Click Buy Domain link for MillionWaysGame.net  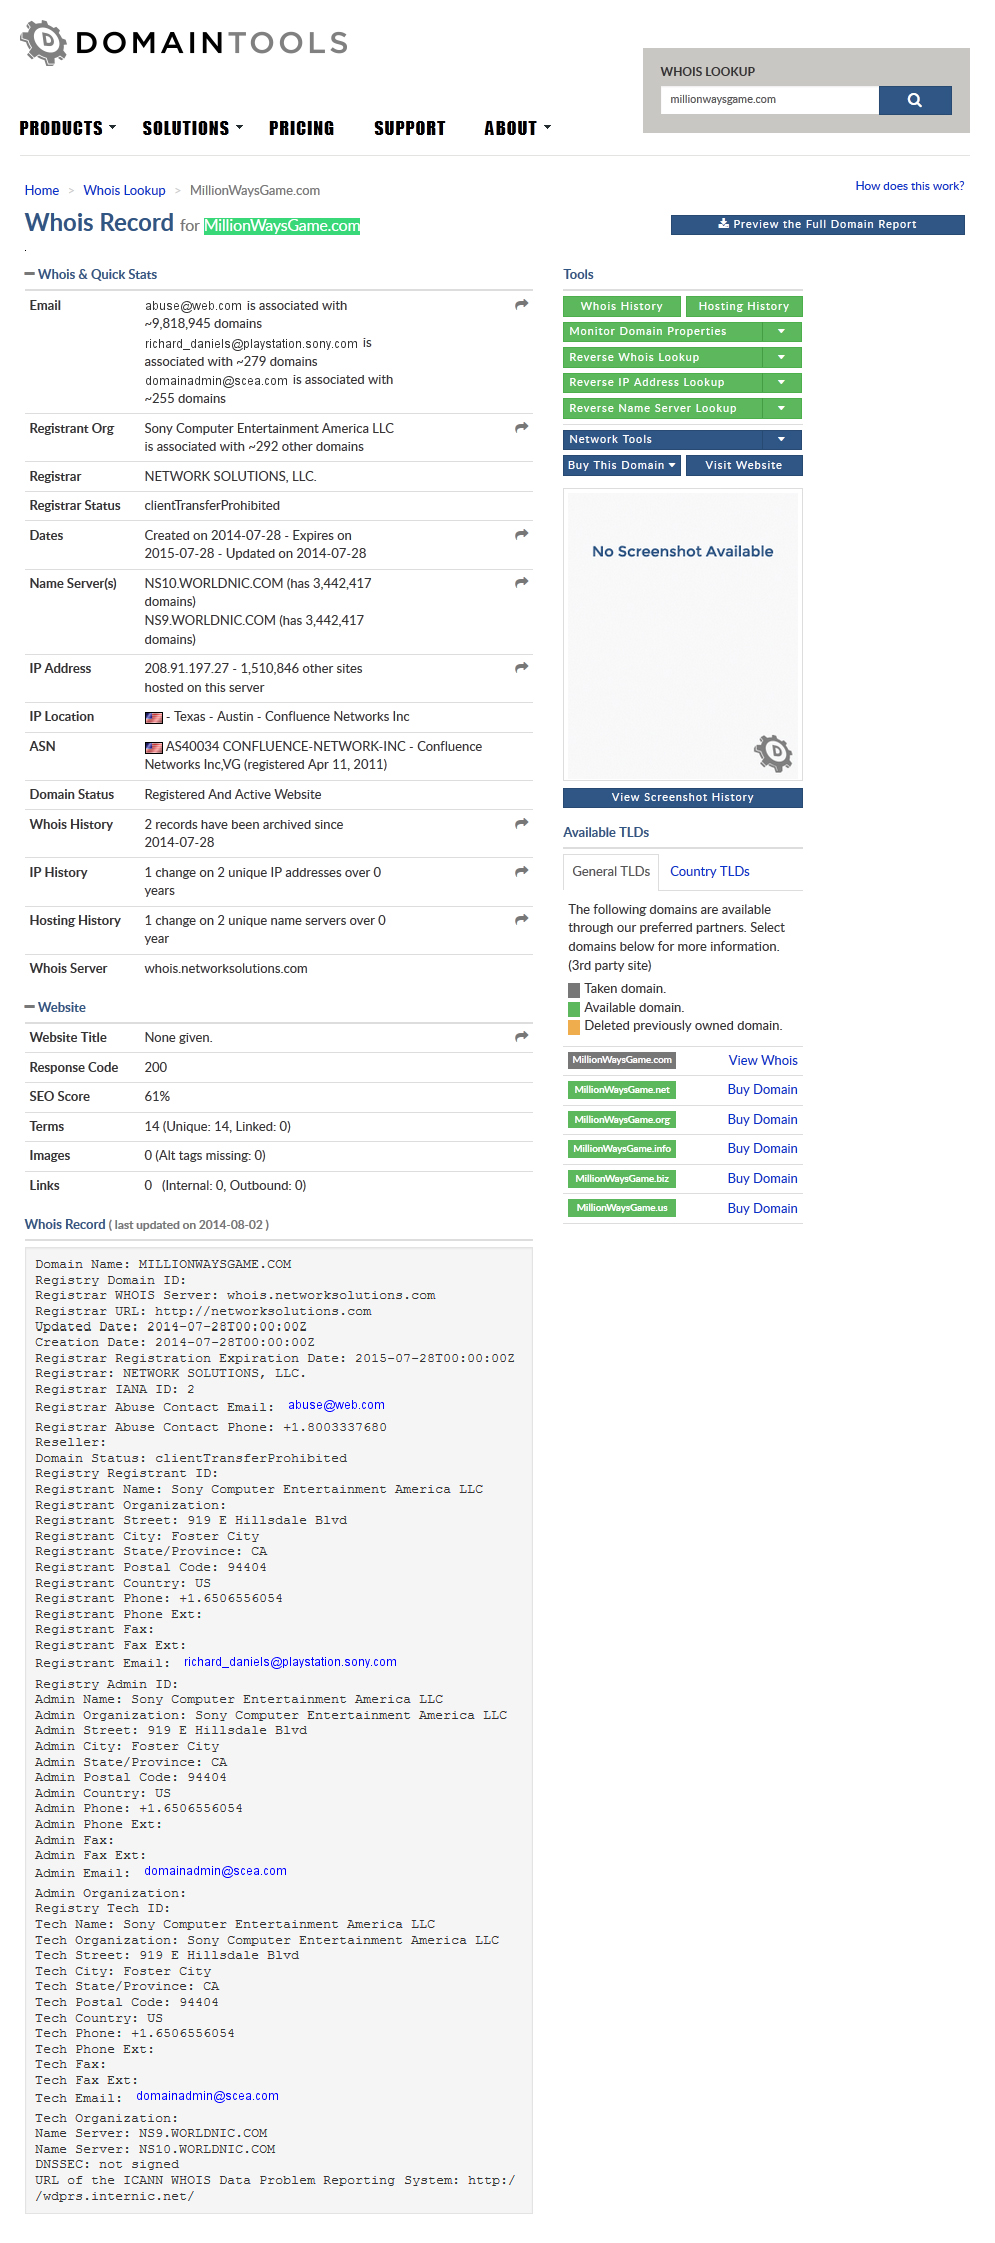(x=762, y=1090)
